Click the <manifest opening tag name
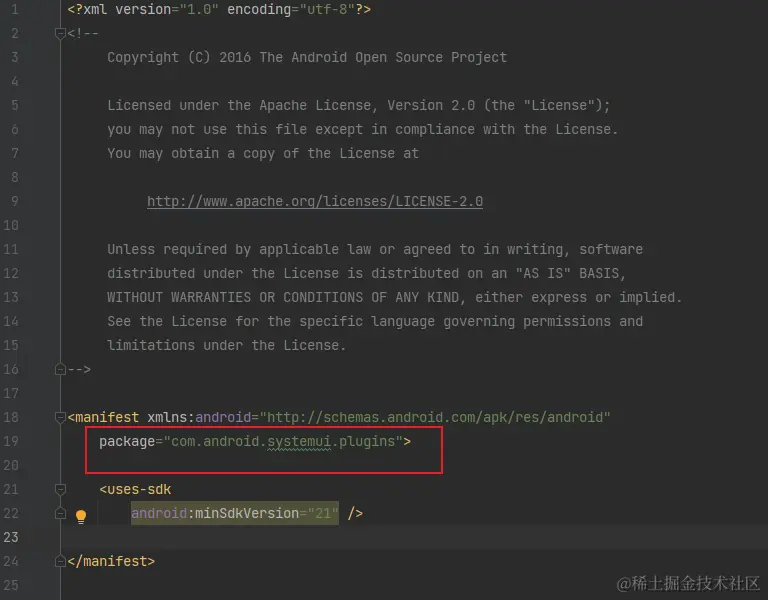This screenshot has width=768, height=600. [103, 417]
